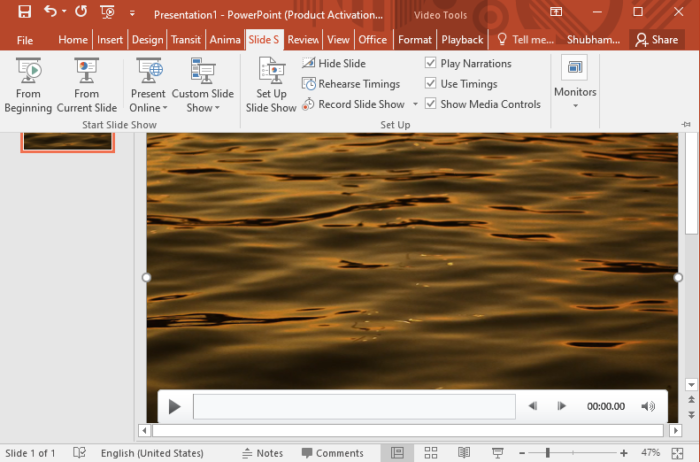Screen dimensions: 700x462
Task: Open the File menu
Action: click(x=25, y=40)
